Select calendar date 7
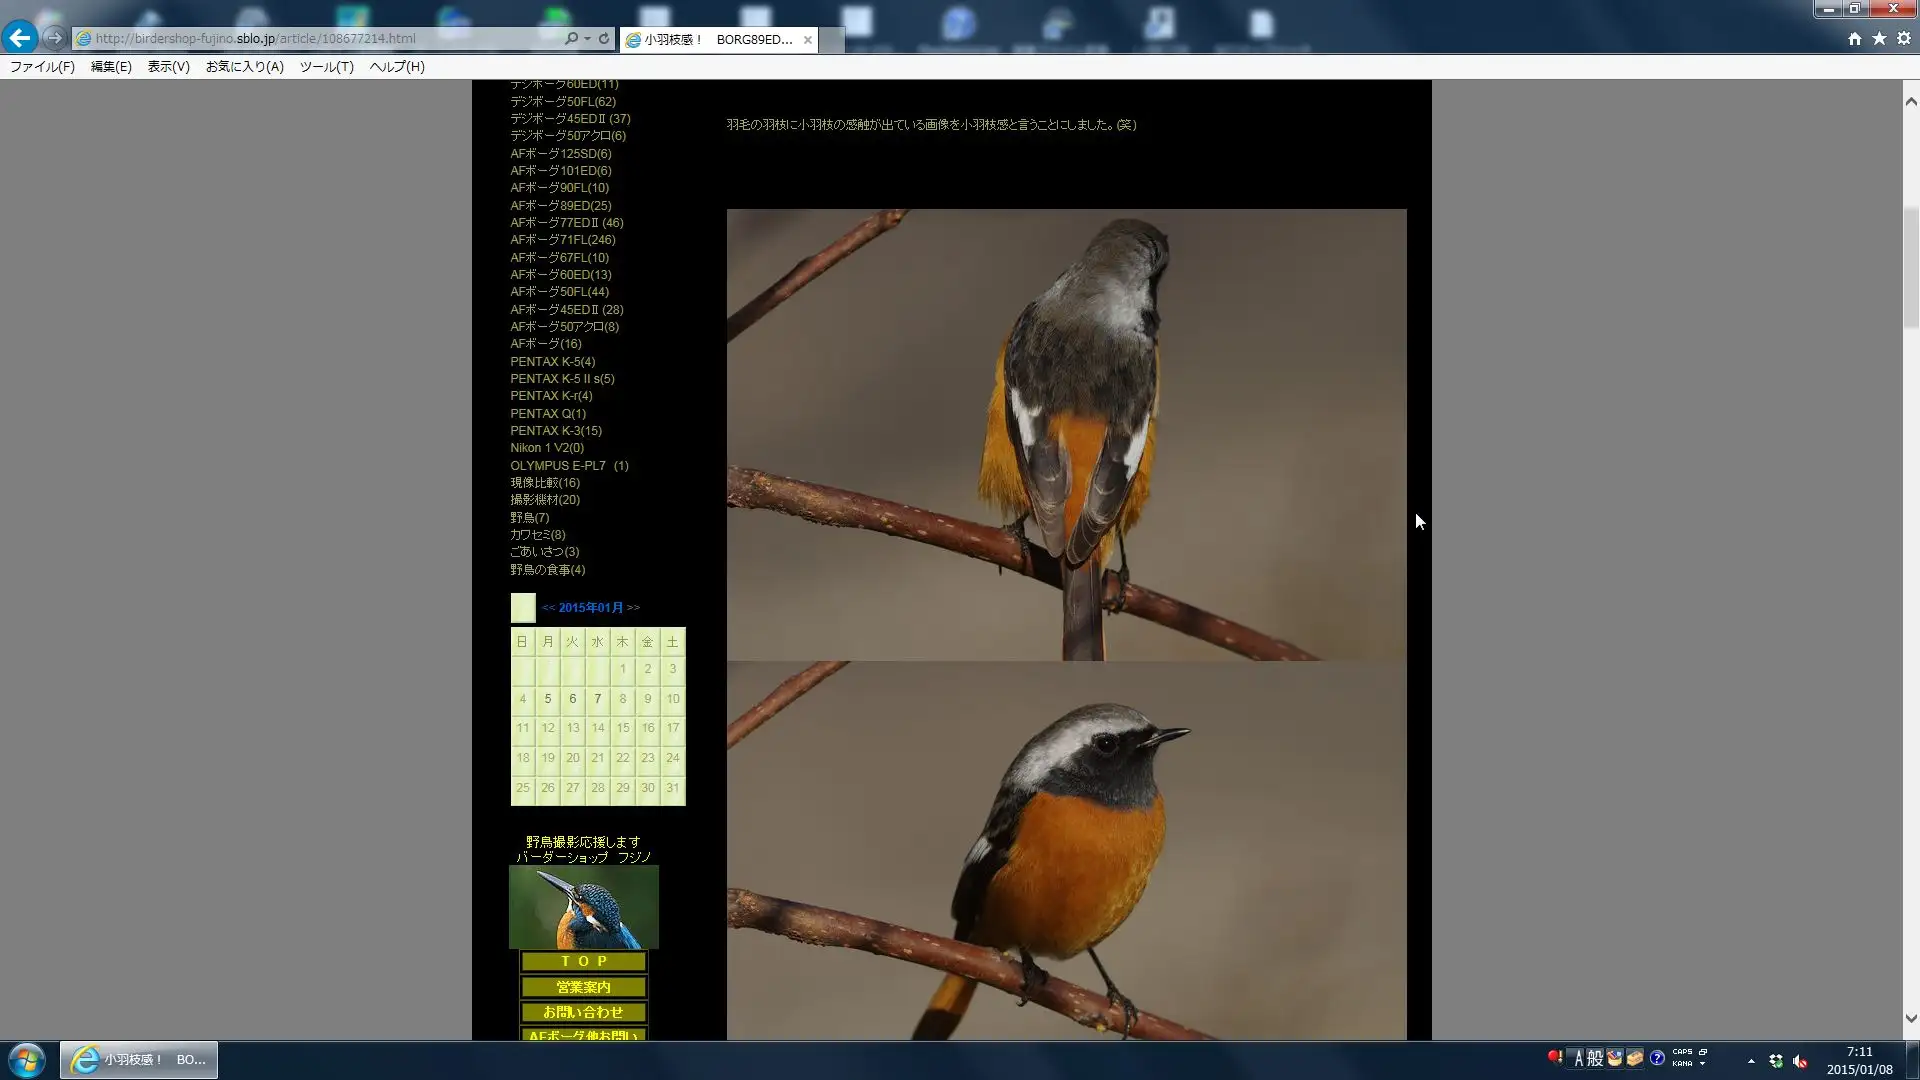Viewport: 1920px width, 1080px height. tap(598, 699)
